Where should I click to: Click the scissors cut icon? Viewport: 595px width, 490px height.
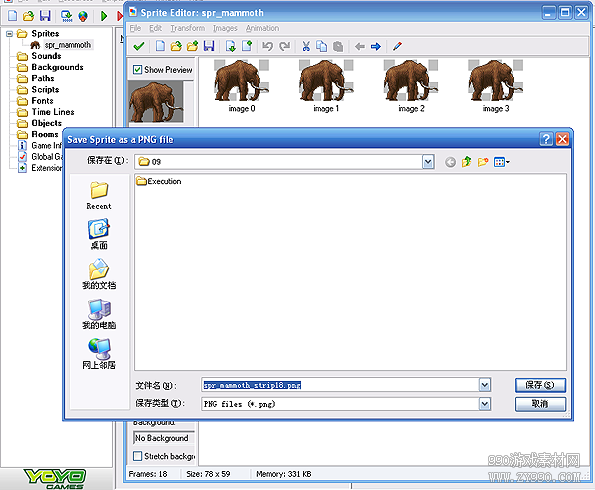tap(306, 46)
